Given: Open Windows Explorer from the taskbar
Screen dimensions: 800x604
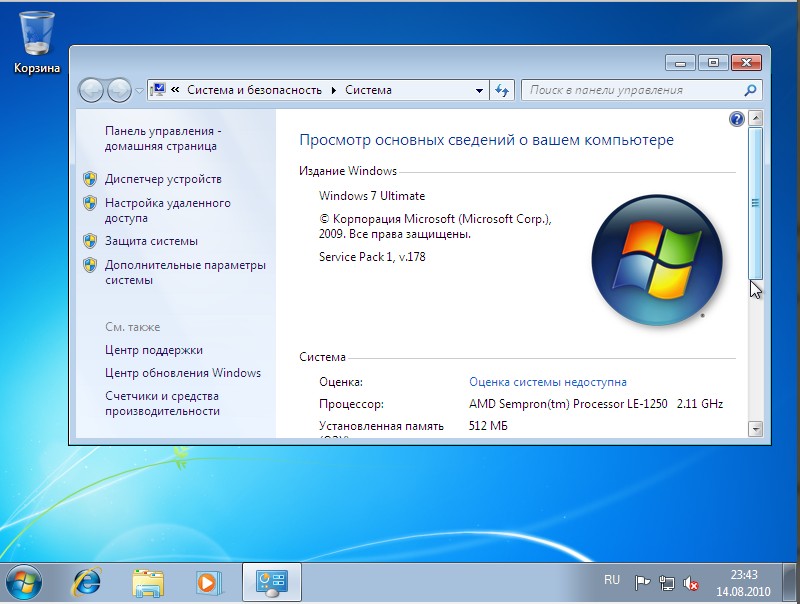Looking at the screenshot, I should [148, 583].
